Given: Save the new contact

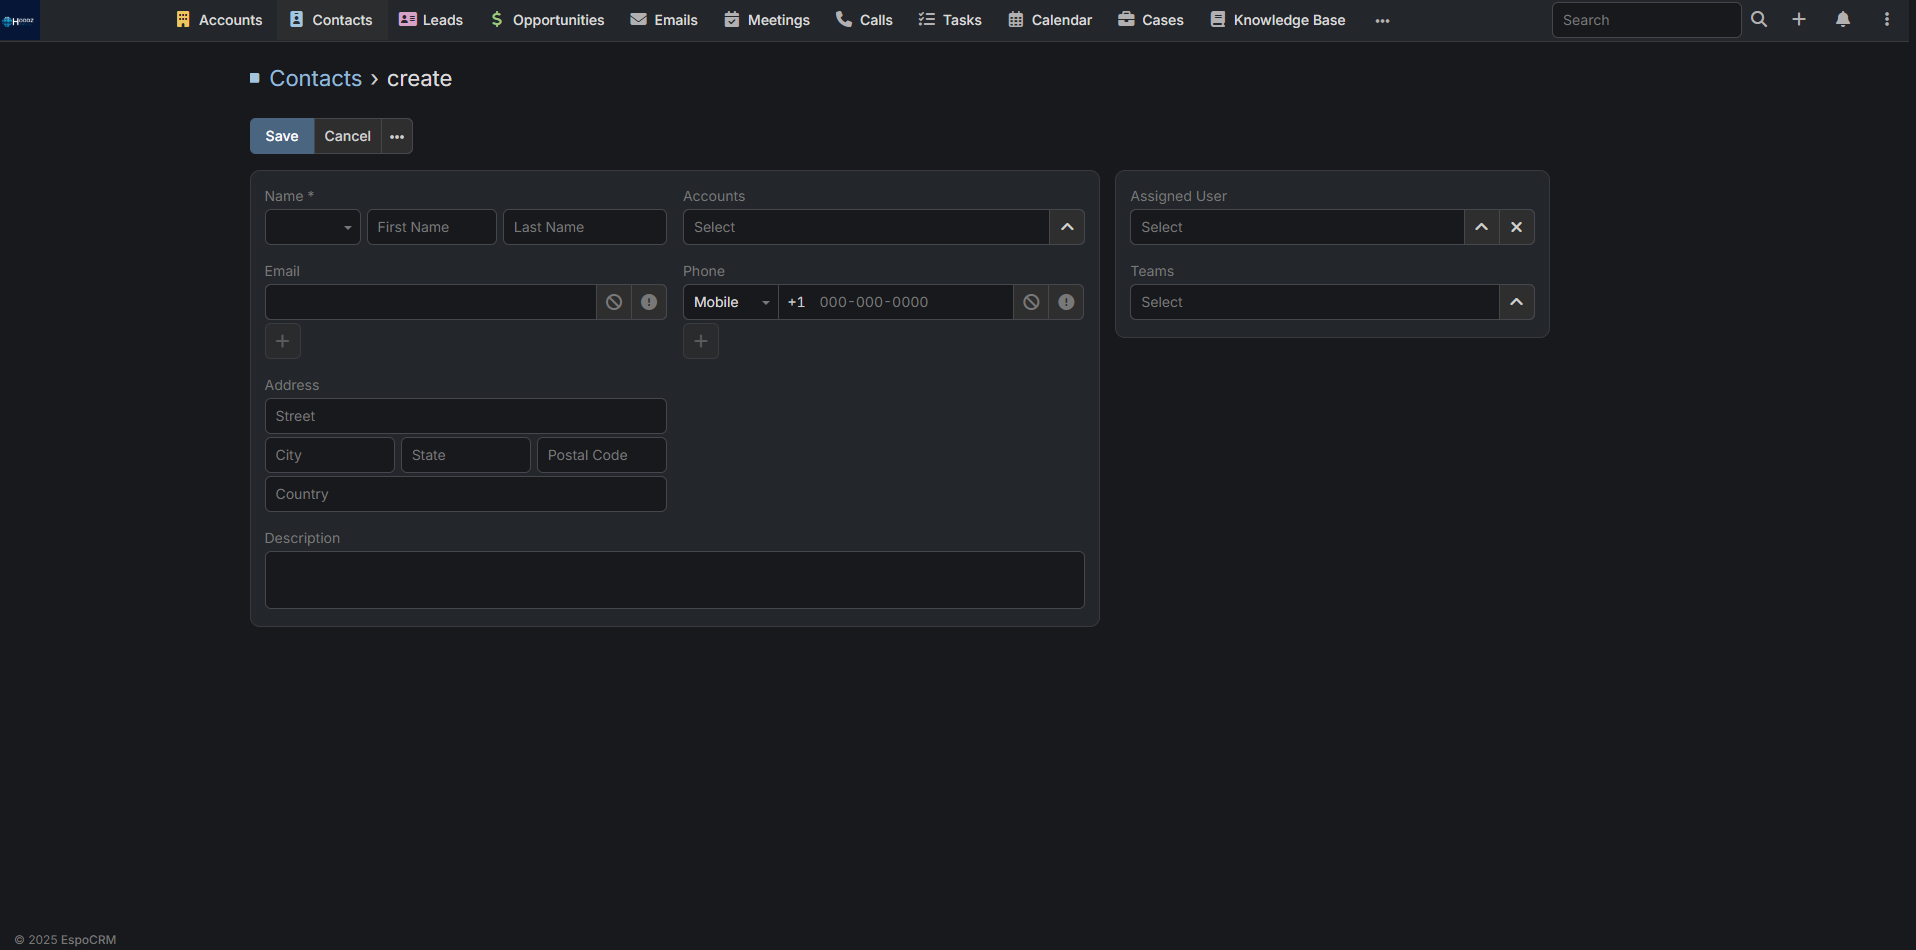Looking at the screenshot, I should (282, 136).
